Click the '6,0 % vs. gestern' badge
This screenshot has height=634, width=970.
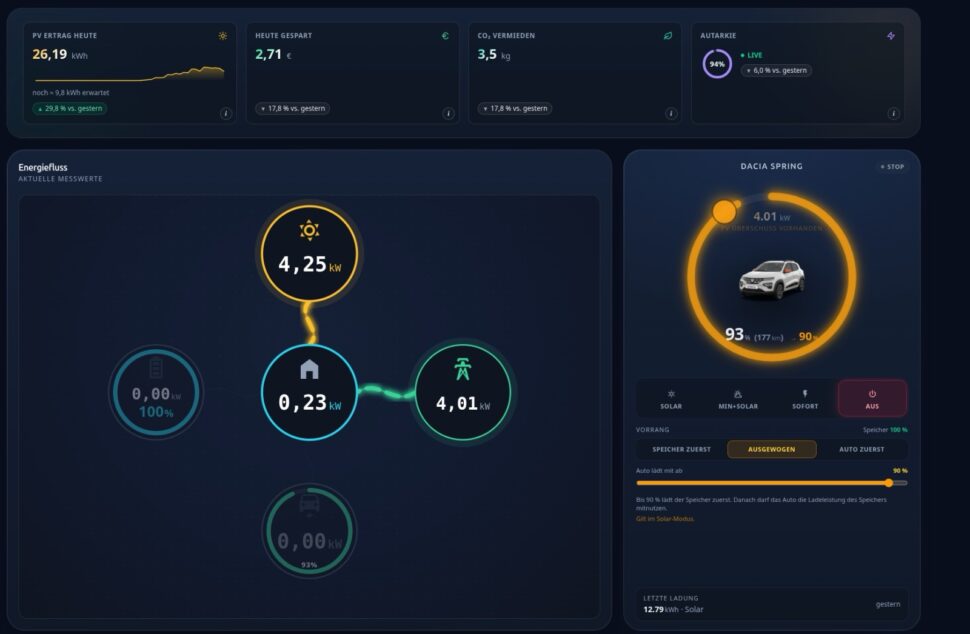tap(776, 71)
